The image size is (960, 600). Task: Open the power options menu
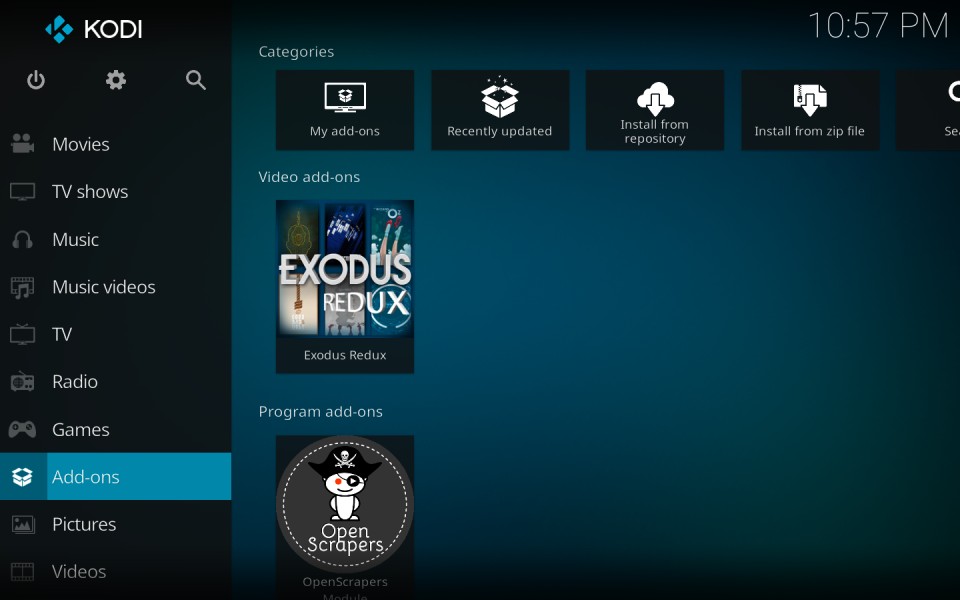[x=36, y=80]
